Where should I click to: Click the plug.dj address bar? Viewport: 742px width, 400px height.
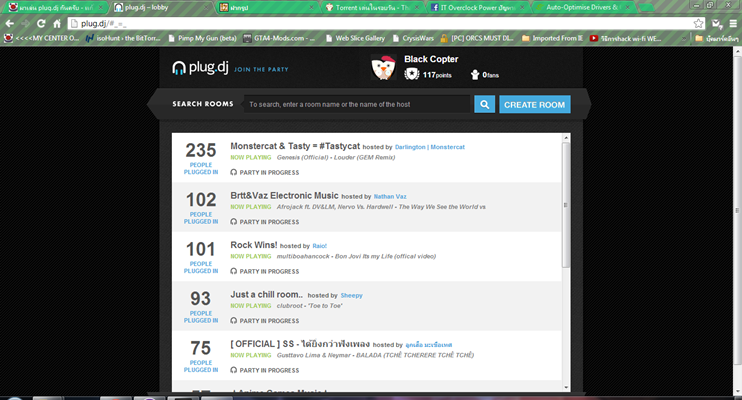point(386,23)
